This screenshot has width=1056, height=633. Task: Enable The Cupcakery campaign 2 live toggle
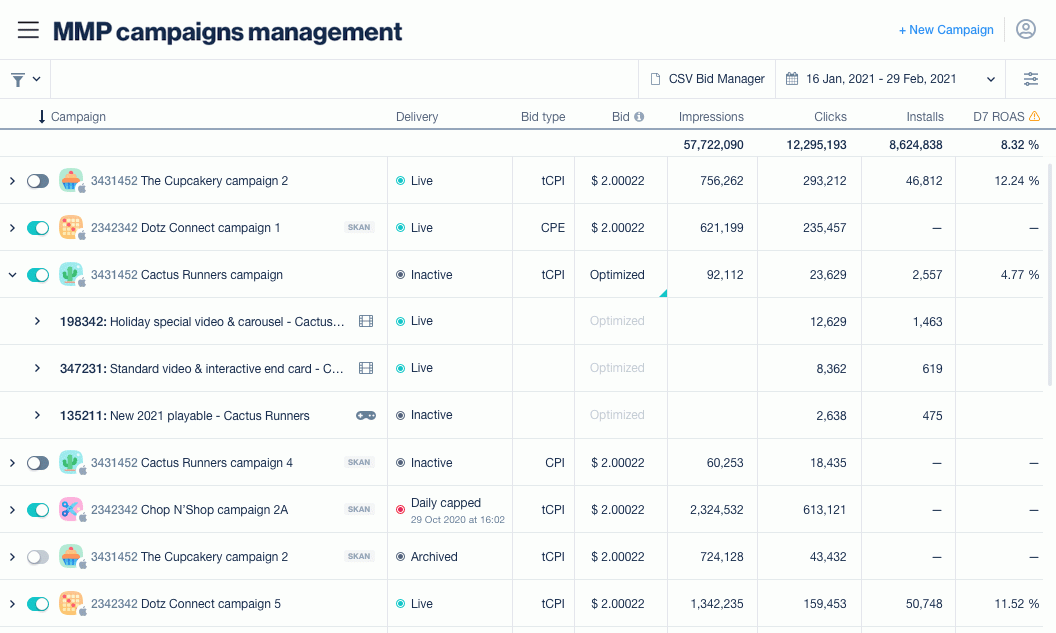coord(38,181)
